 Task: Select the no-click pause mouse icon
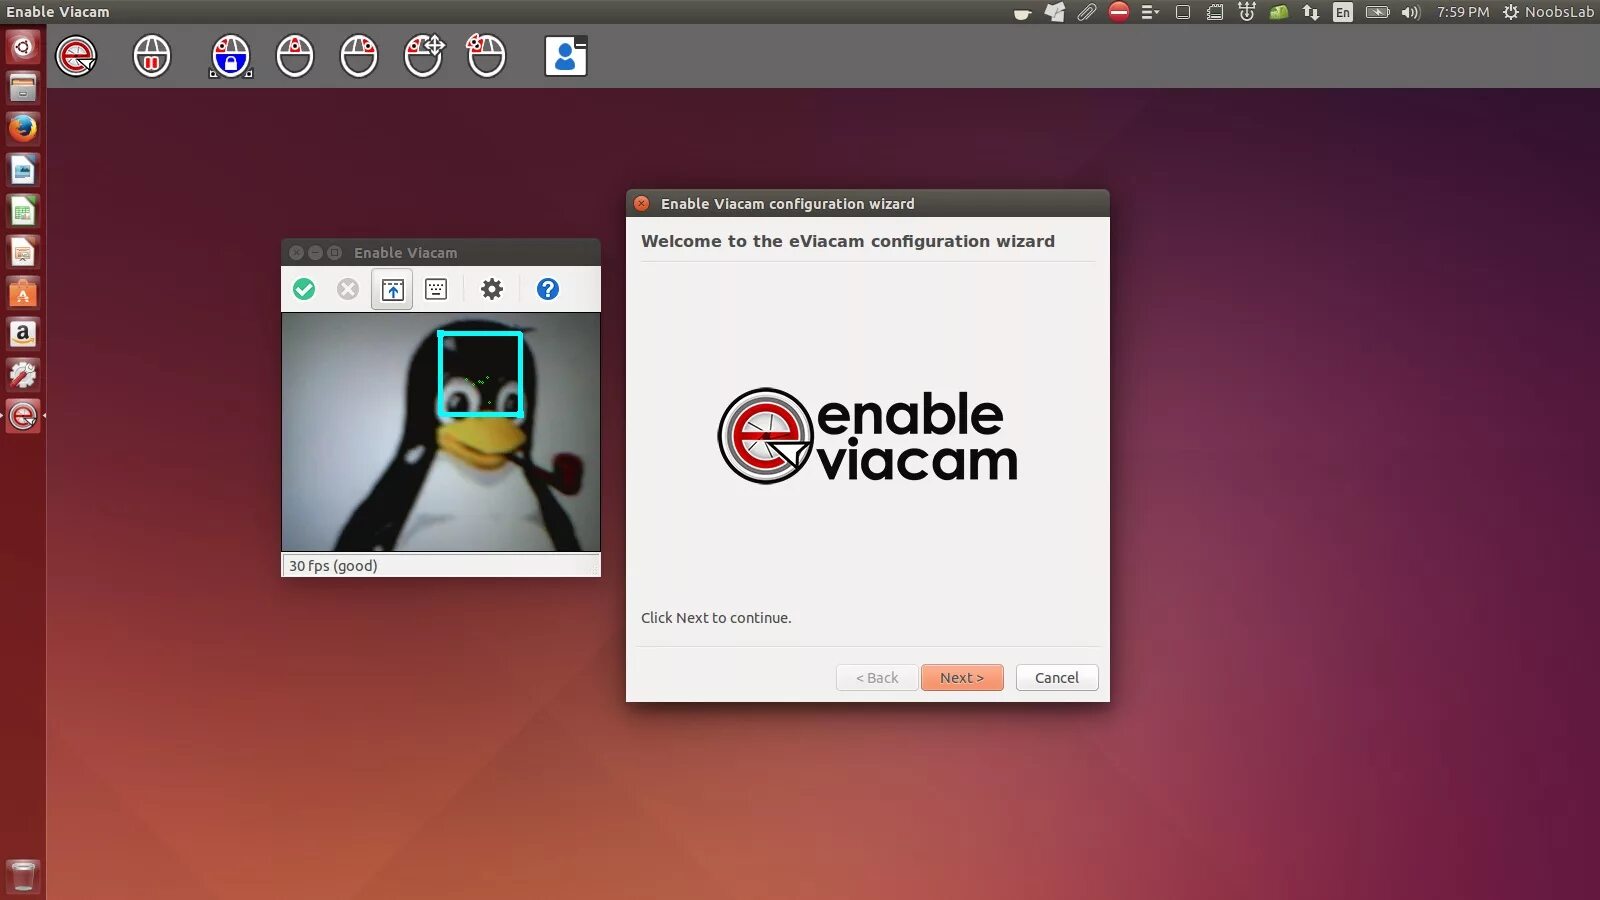pyautogui.click(x=152, y=56)
